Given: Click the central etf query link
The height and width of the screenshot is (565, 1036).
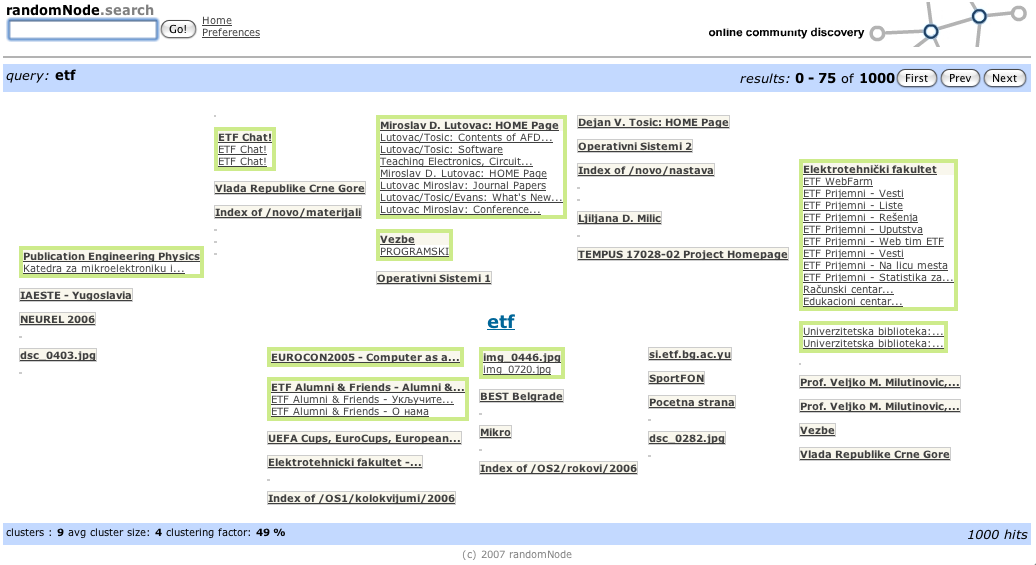Looking at the screenshot, I should point(501,322).
